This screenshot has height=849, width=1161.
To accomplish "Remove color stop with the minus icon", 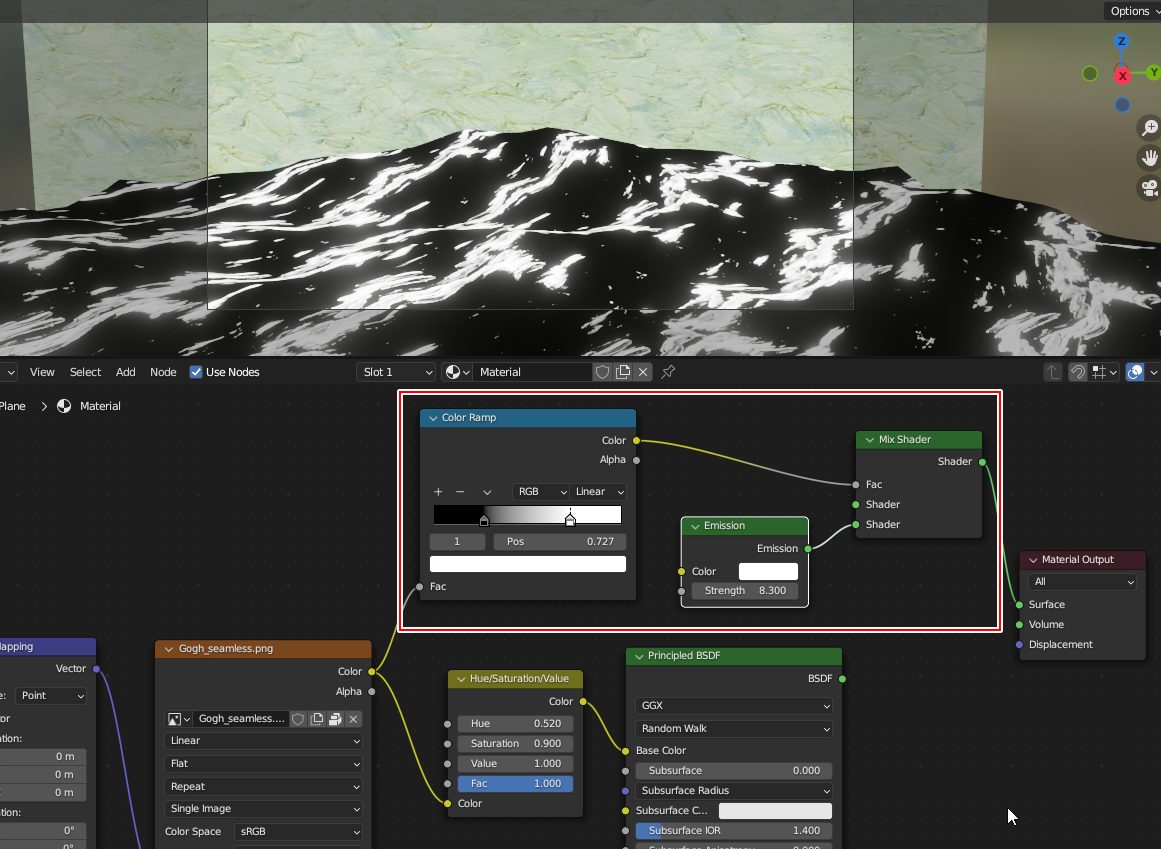I will (x=460, y=492).
